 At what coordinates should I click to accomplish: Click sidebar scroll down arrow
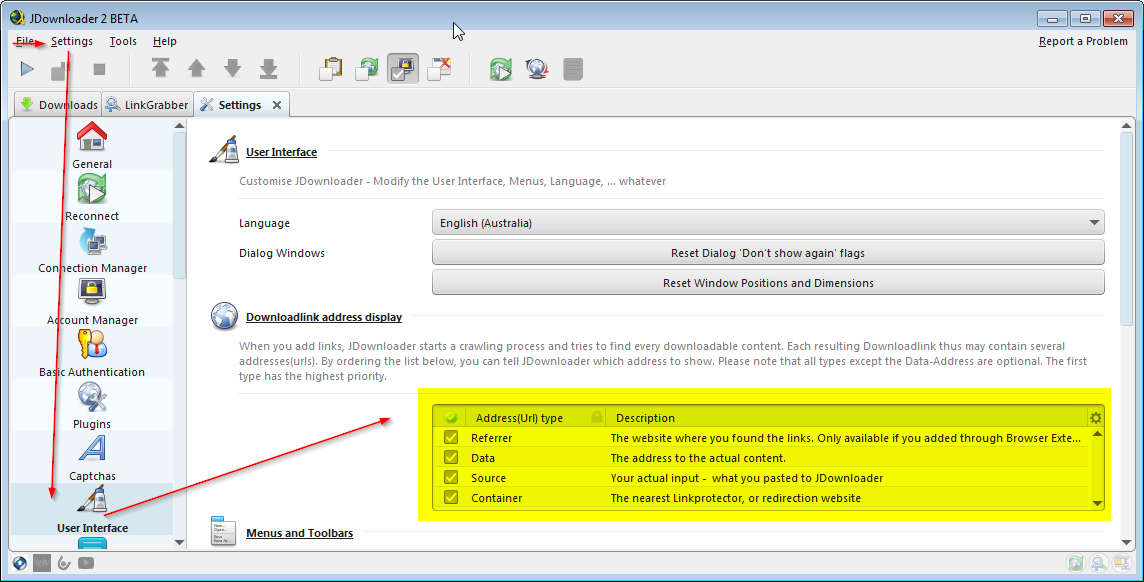[x=179, y=542]
